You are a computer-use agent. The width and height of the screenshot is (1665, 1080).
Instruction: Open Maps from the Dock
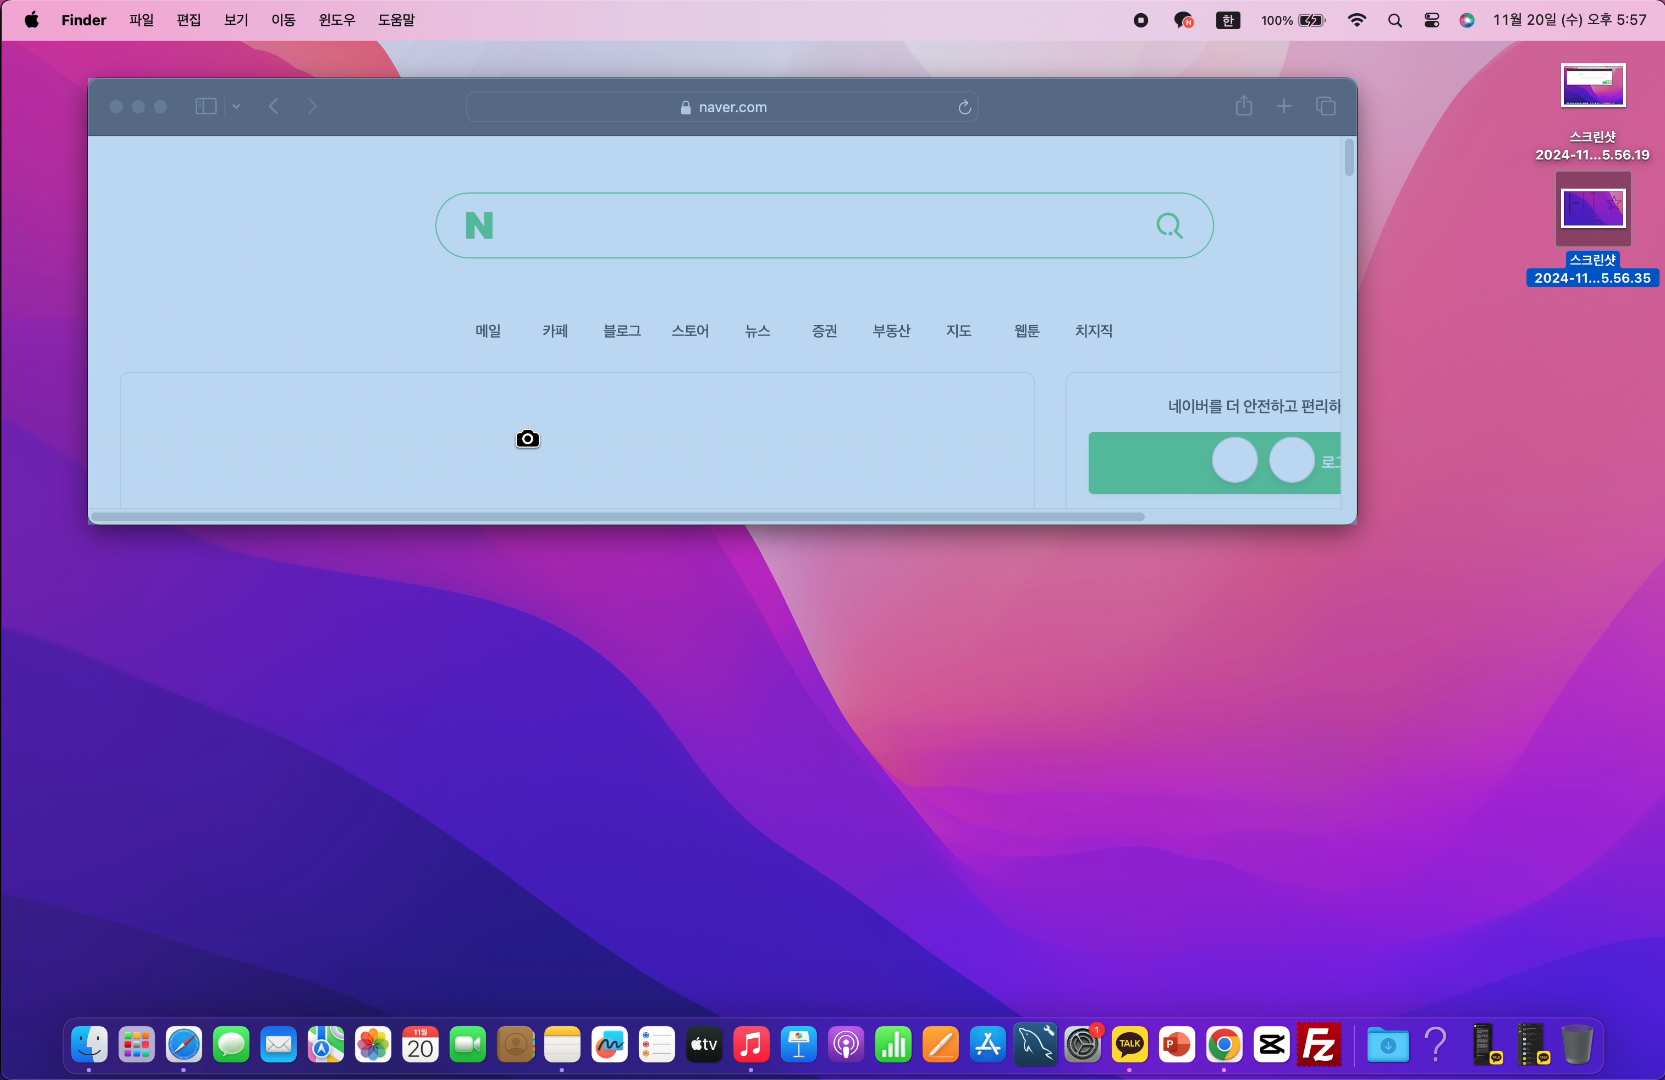pyautogui.click(x=326, y=1045)
